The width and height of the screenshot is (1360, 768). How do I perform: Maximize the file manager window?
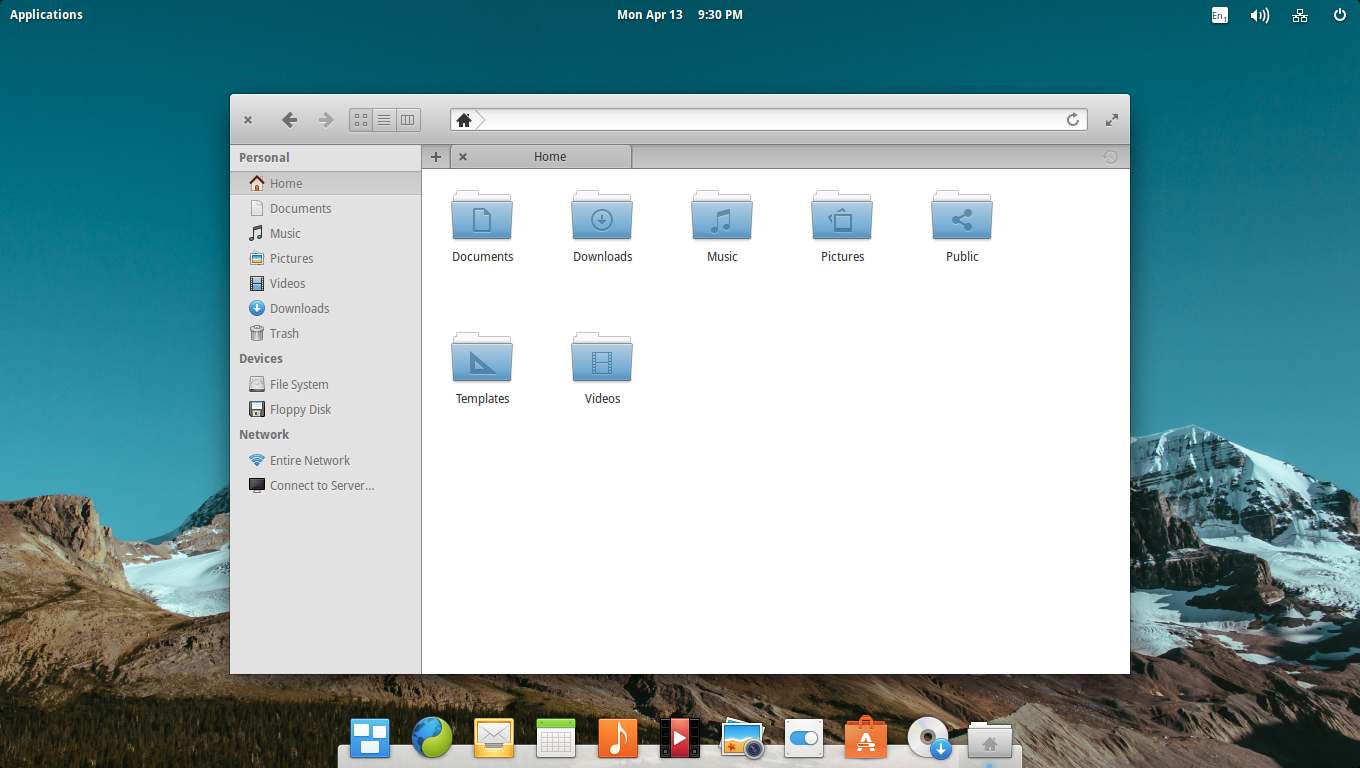click(1112, 120)
